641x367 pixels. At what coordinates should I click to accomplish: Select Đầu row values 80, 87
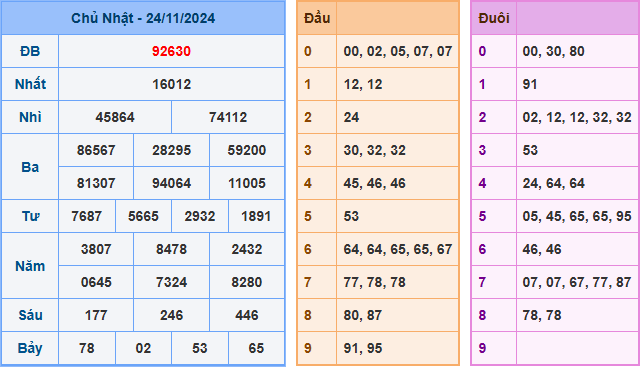363,316
